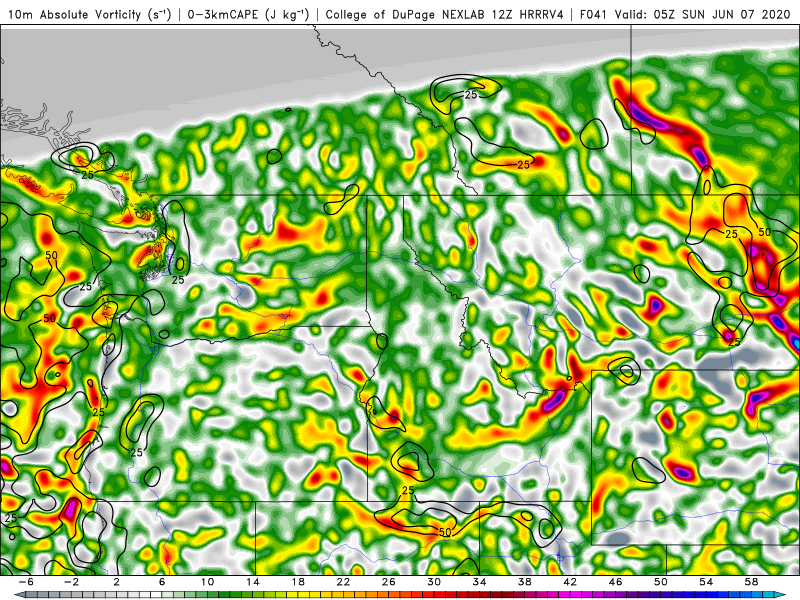The image size is (800, 600).
Task: Click the '6' color scale tick label
Action: [x=162, y=582]
